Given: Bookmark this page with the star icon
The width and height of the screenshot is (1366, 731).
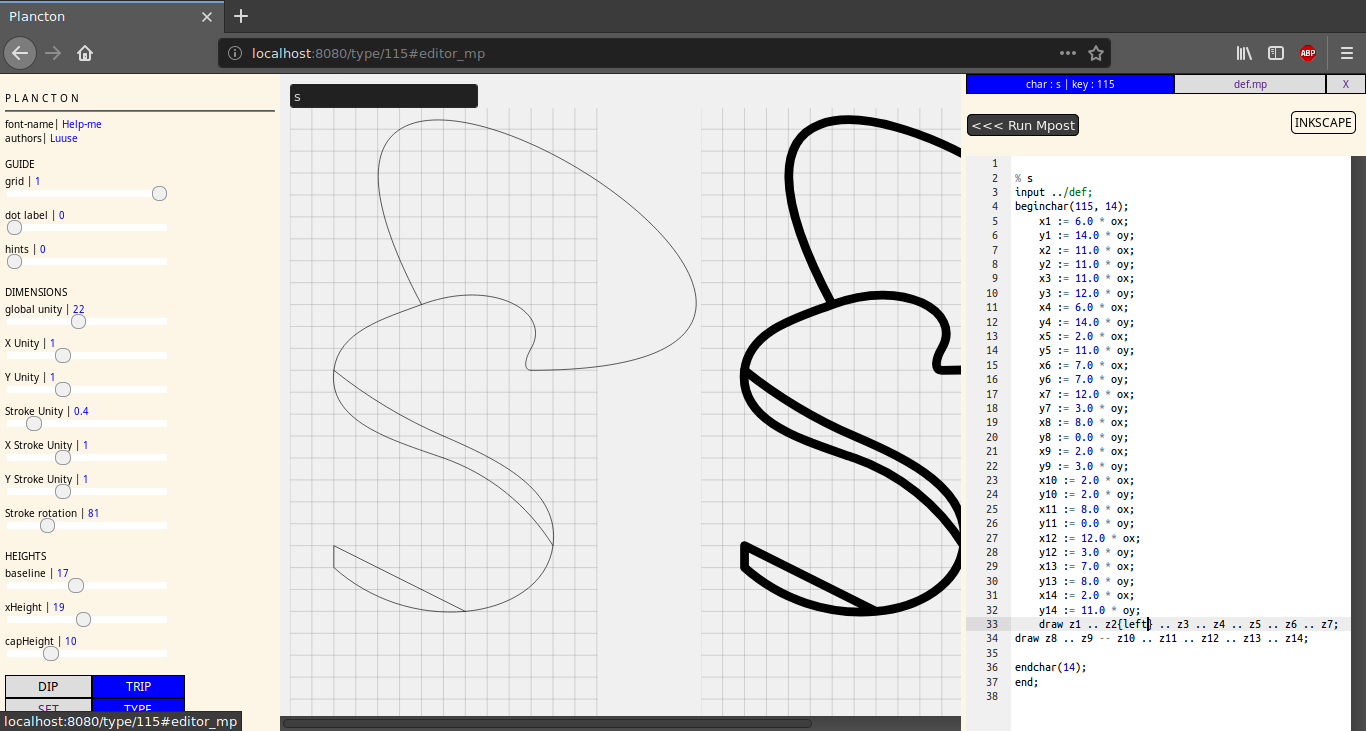Looking at the screenshot, I should (x=1095, y=53).
